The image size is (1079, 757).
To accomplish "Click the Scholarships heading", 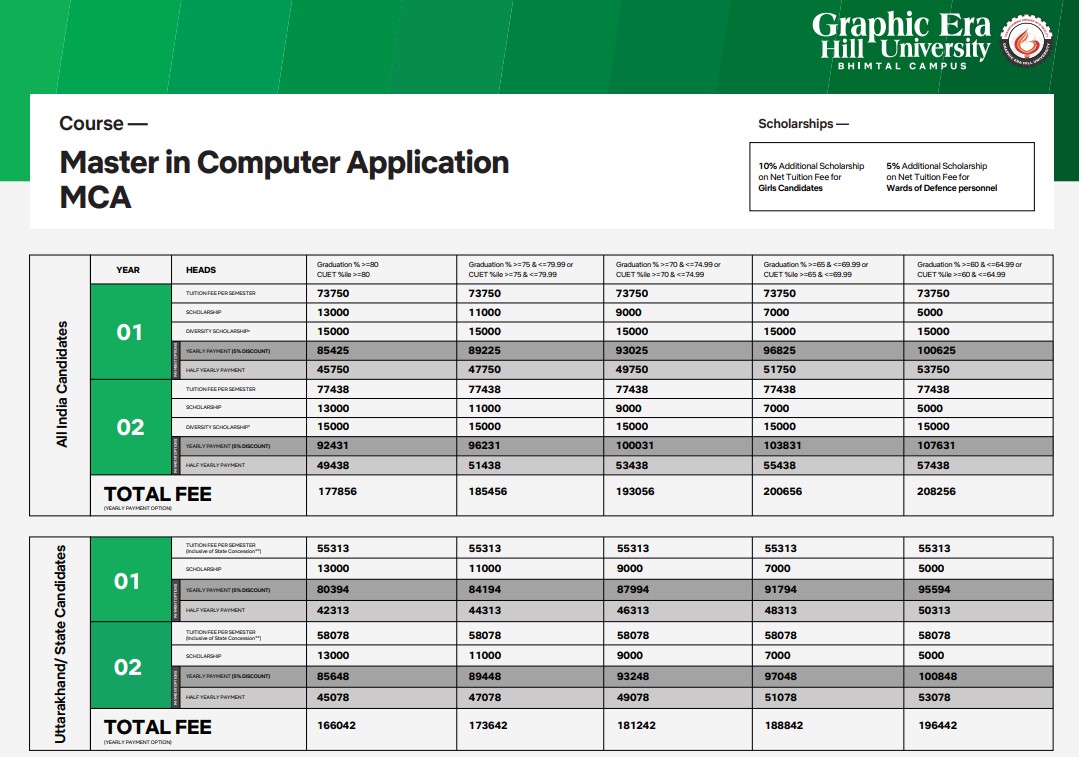I will (803, 124).
